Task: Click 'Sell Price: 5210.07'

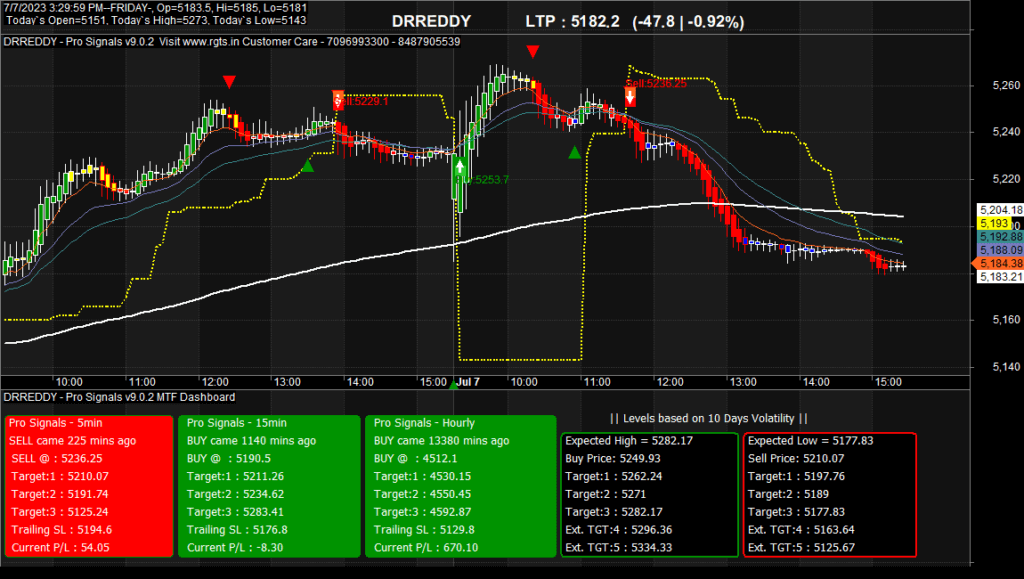Action: [795, 458]
